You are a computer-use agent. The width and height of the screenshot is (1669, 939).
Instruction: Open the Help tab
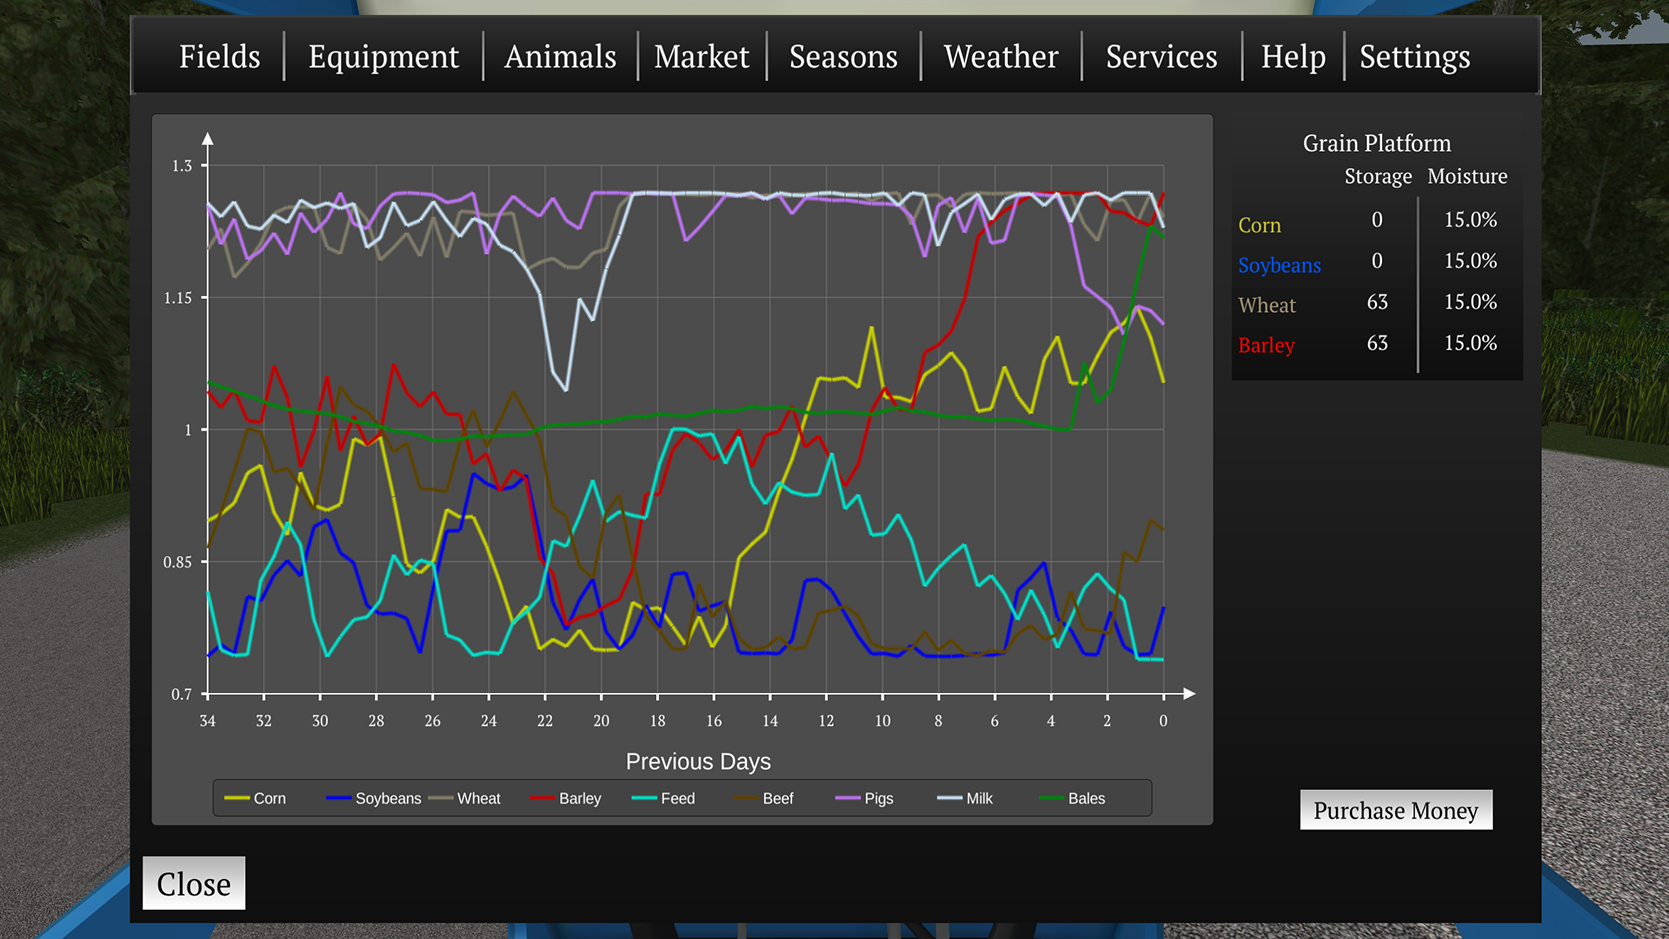pos(1292,57)
